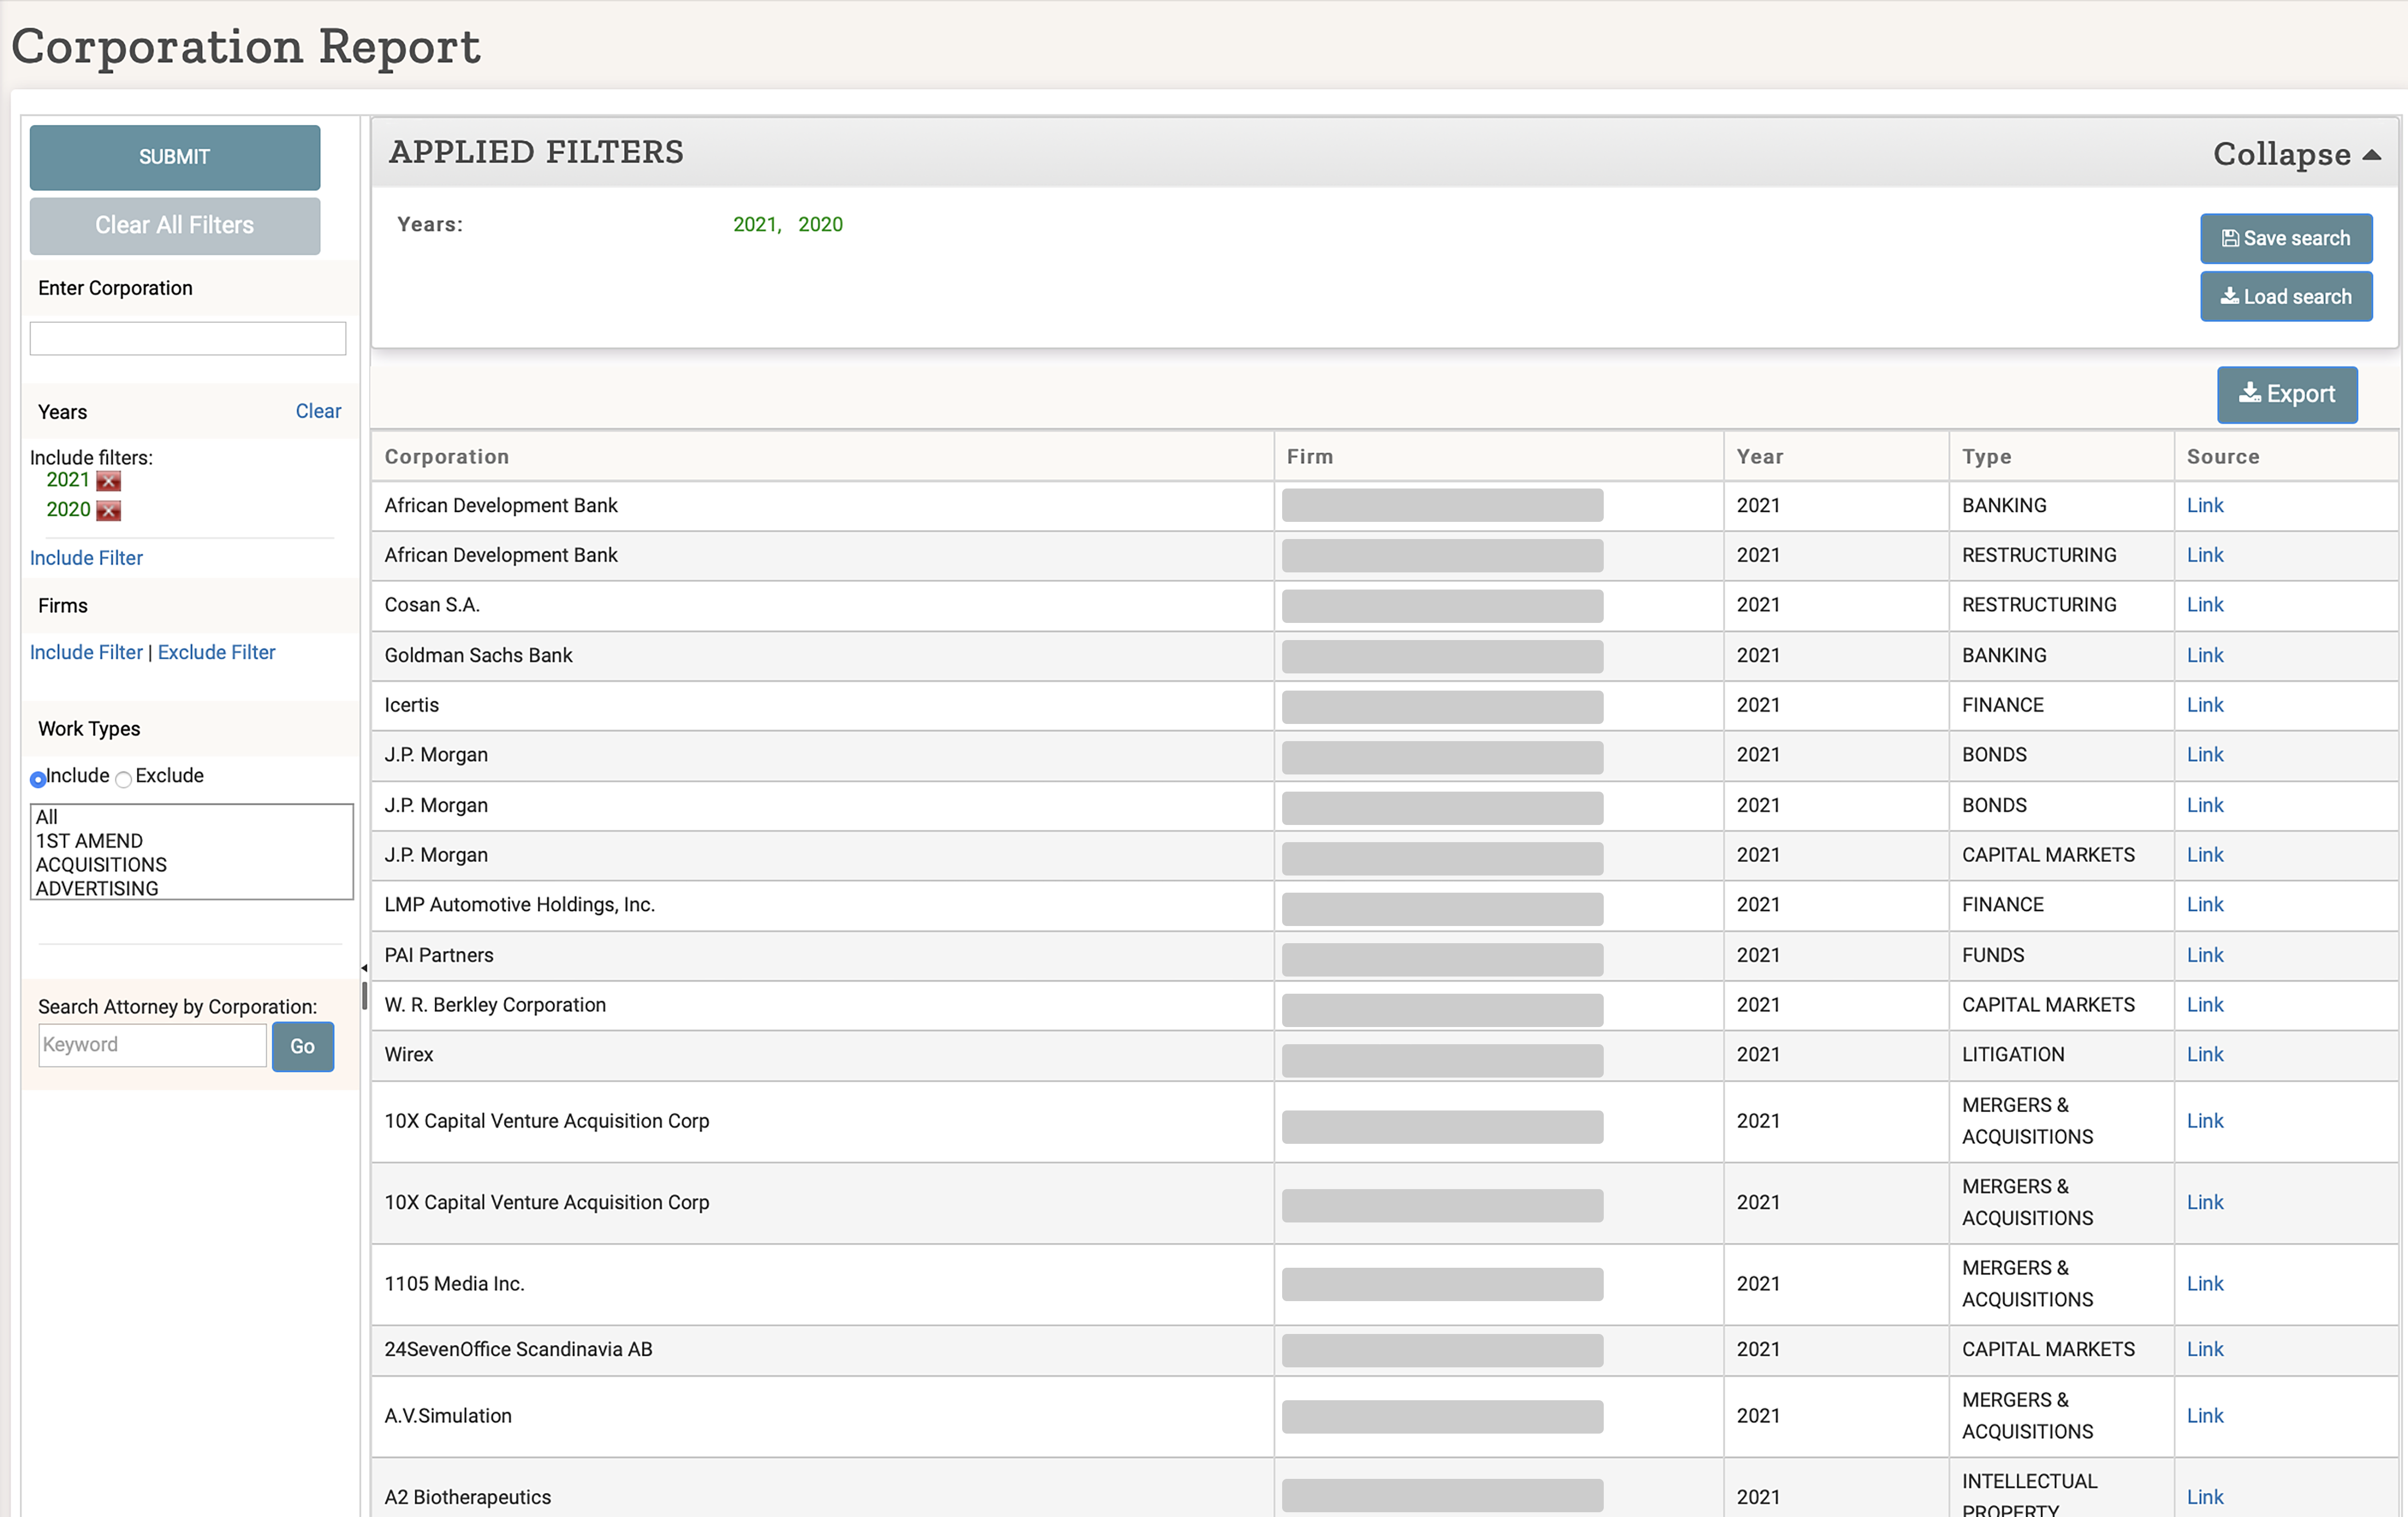This screenshot has width=2408, height=1517.
Task: Collapse the Applied Filters panel
Action: tap(2296, 154)
